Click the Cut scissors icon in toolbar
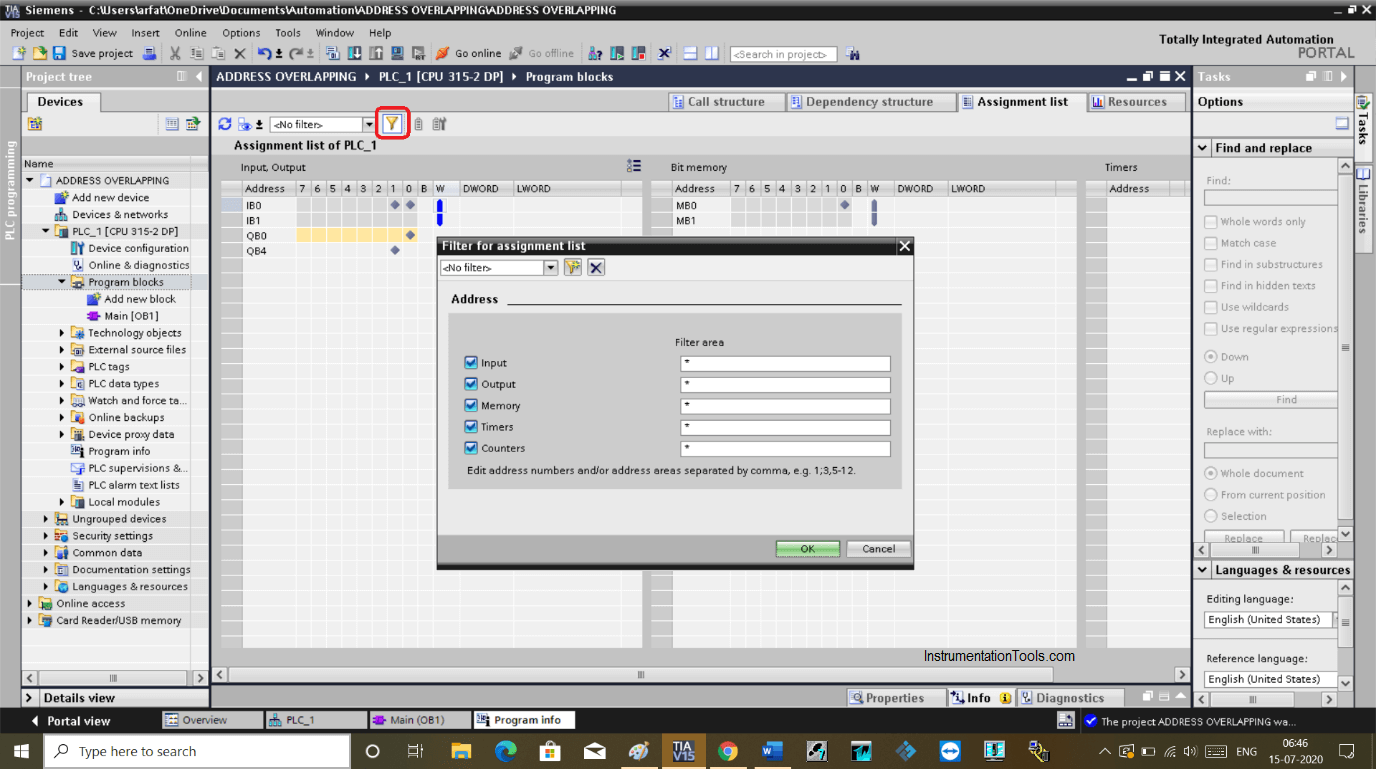Image resolution: width=1376 pixels, height=769 pixels. point(175,53)
